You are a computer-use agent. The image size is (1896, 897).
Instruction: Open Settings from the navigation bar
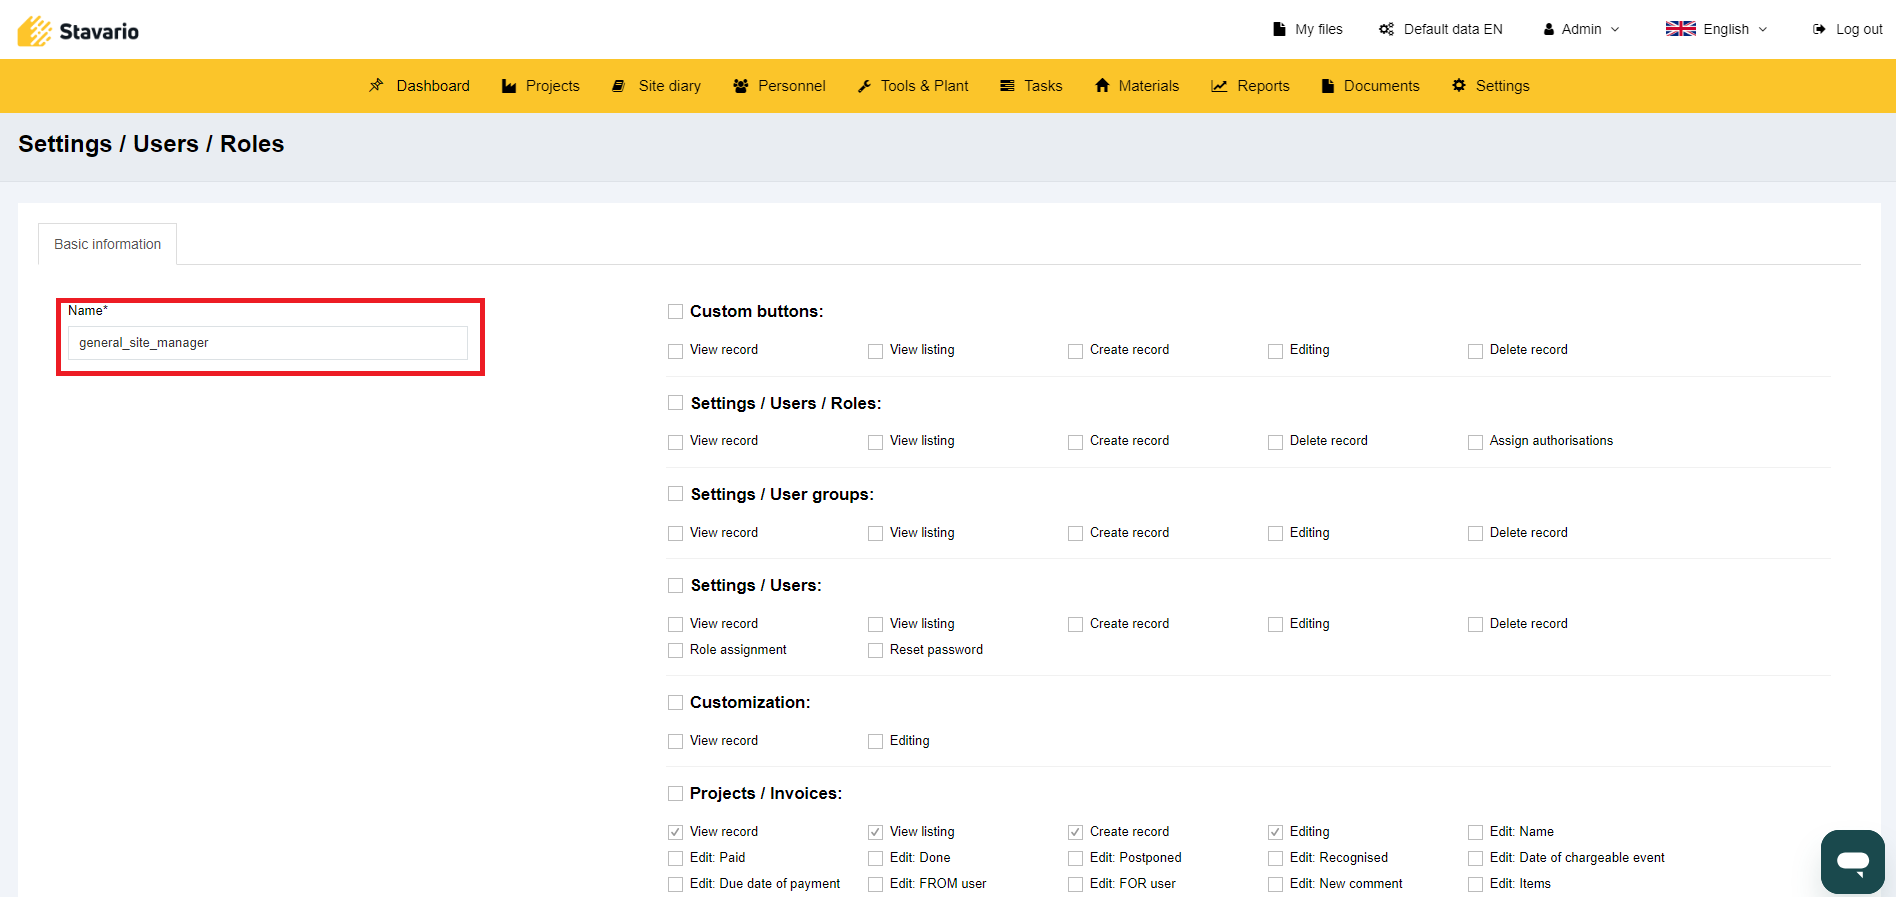(1502, 86)
